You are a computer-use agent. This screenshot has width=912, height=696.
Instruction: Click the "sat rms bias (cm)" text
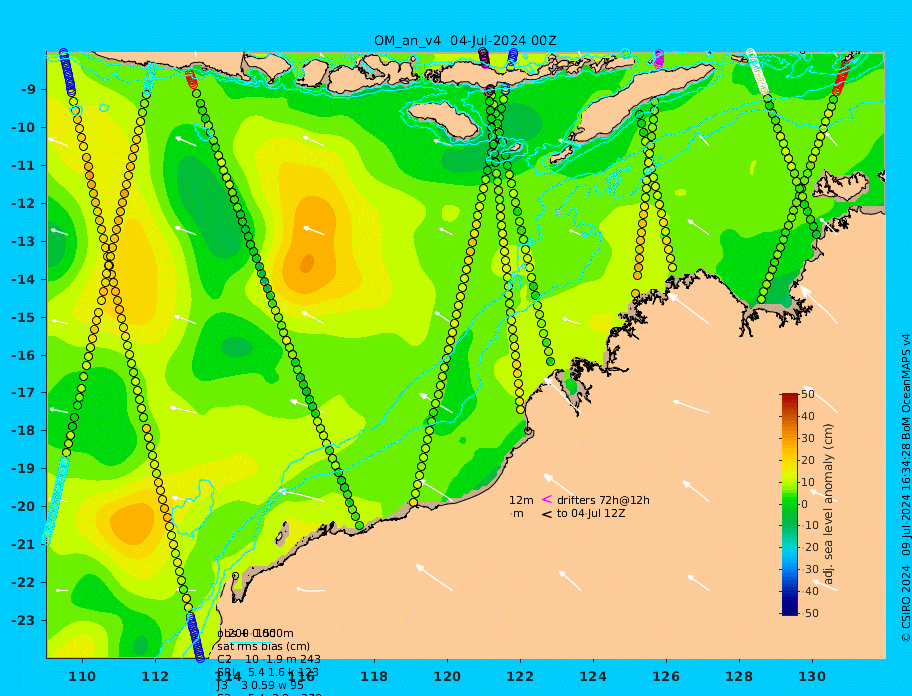click(x=263, y=647)
